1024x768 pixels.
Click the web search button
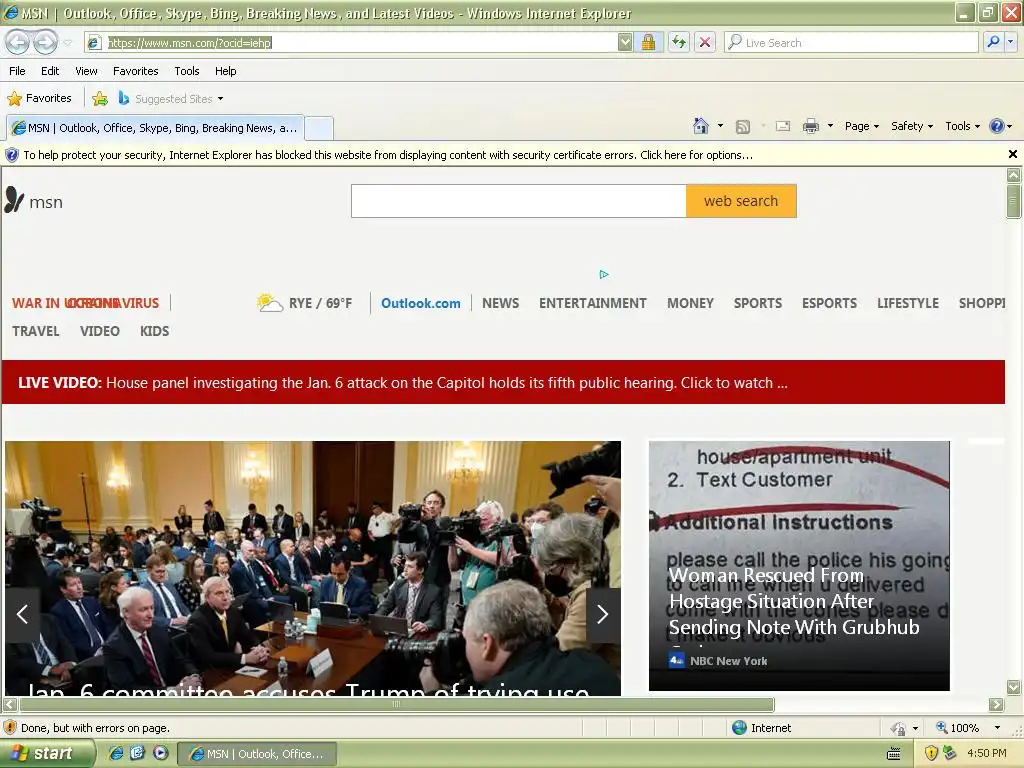click(741, 201)
